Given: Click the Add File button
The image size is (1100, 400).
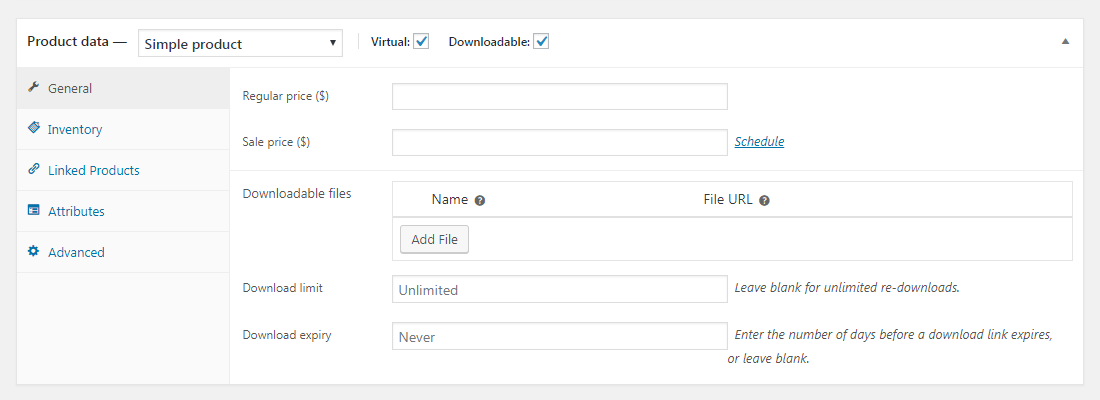Looking at the screenshot, I should (434, 239).
